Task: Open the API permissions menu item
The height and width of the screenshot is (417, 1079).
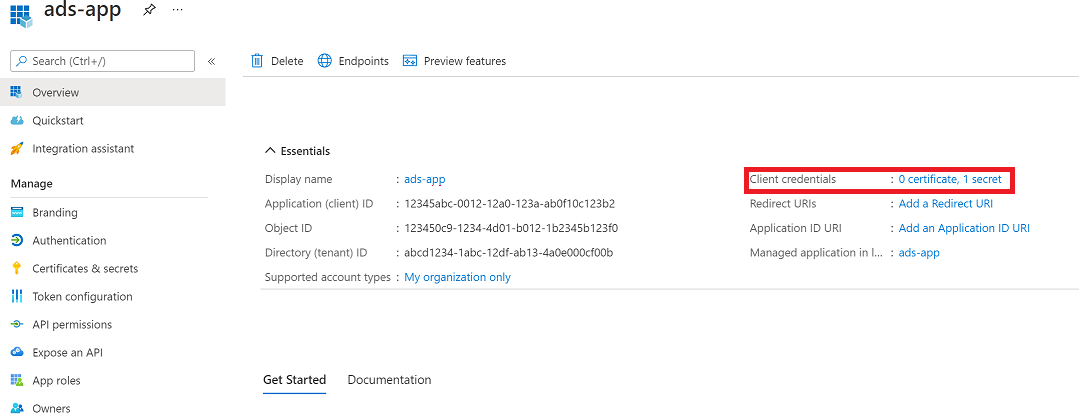Action: (x=72, y=325)
